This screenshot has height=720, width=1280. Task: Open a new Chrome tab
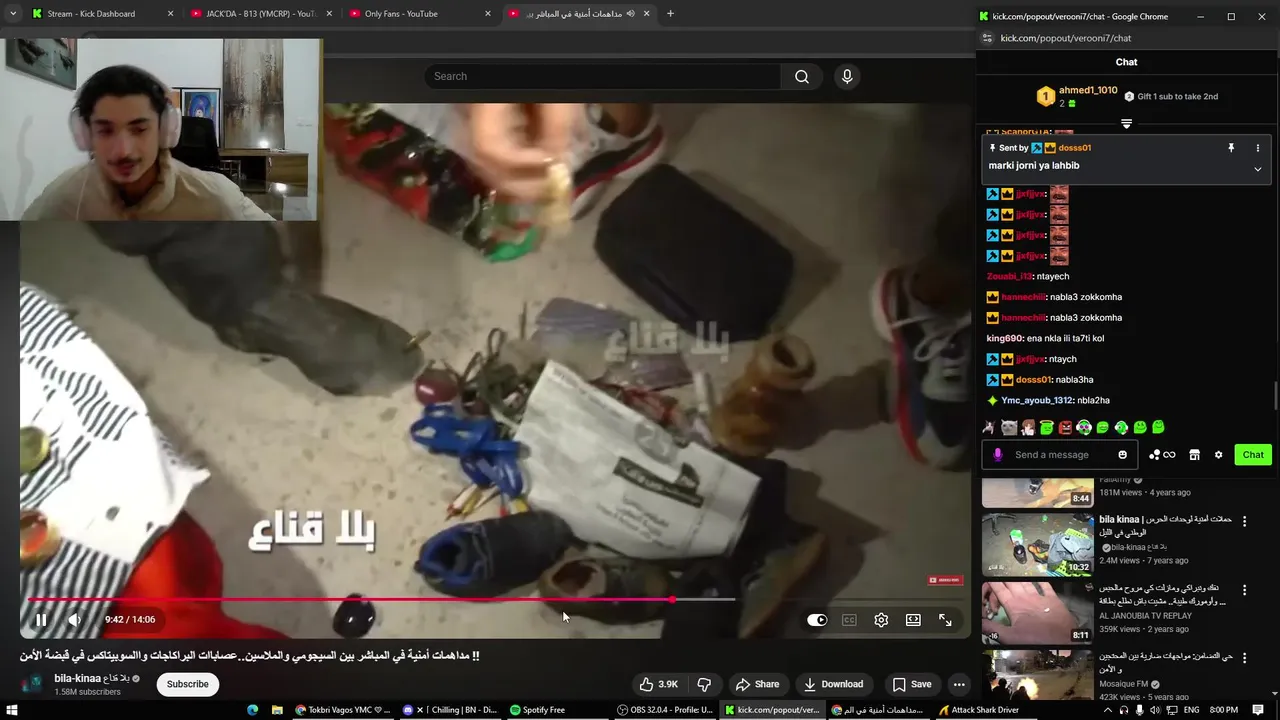tap(670, 14)
